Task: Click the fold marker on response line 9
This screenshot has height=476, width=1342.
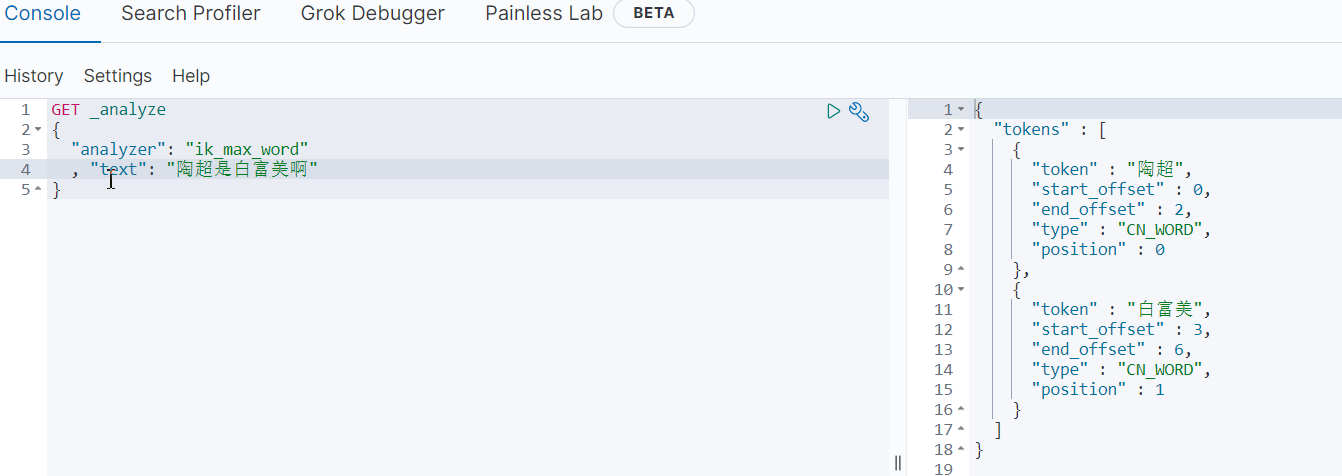Action: 961,270
